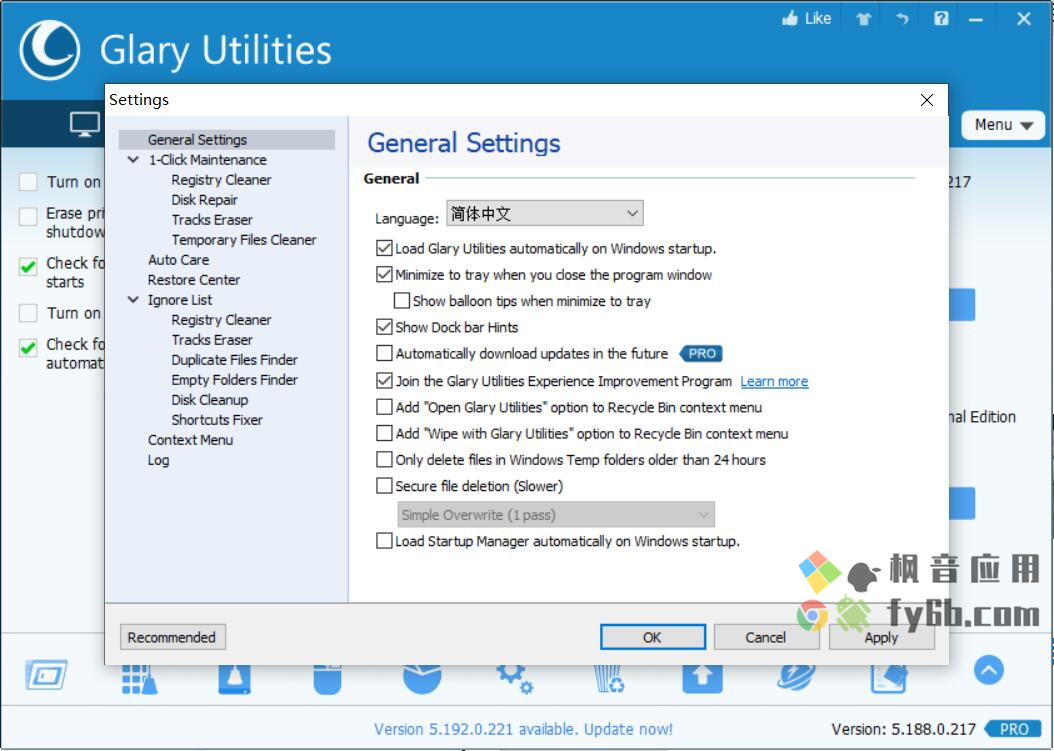Image resolution: width=1054 pixels, height=751 pixels.
Task: Check Load Startup Manager automatically on startup
Action: pyautogui.click(x=384, y=541)
